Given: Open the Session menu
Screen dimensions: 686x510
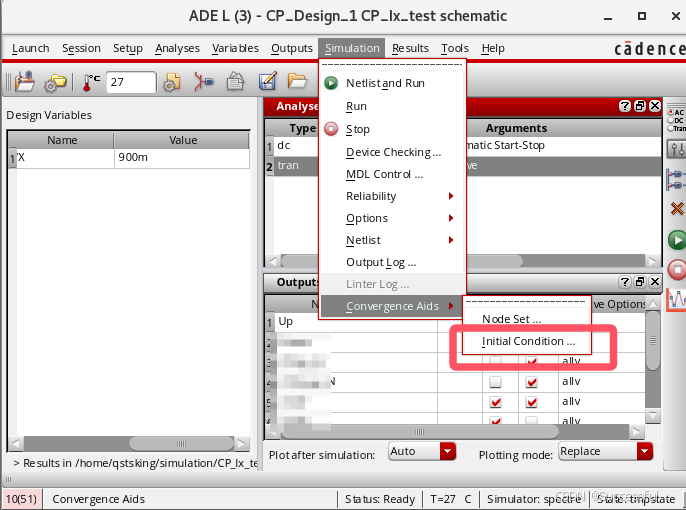Looking at the screenshot, I should (81, 48).
